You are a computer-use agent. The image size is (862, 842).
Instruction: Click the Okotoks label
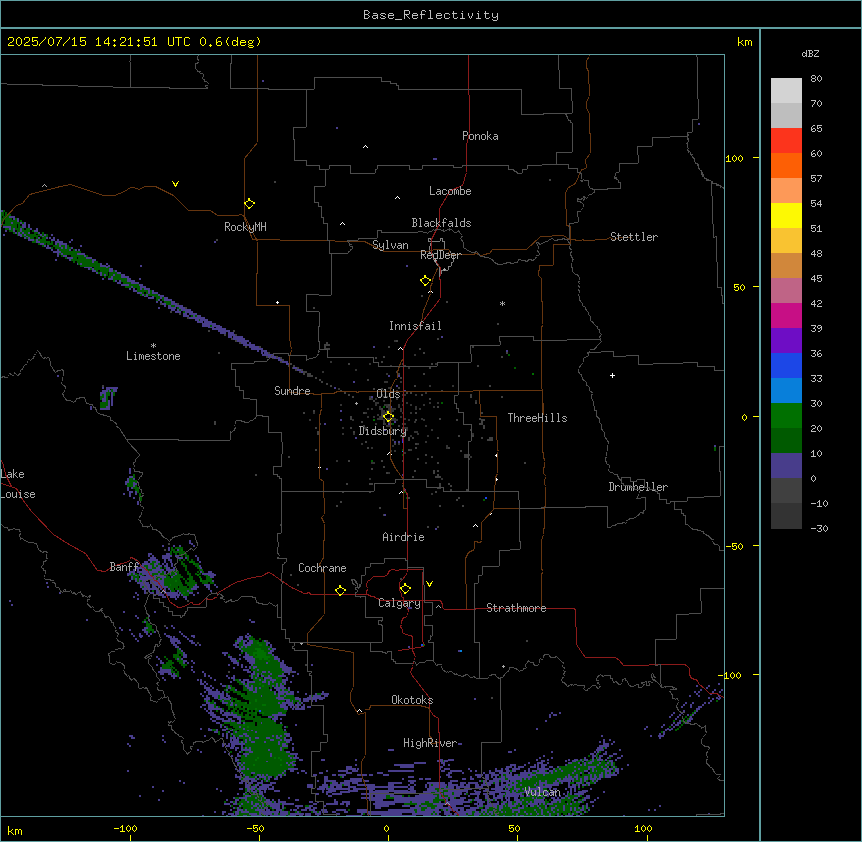pos(412,700)
